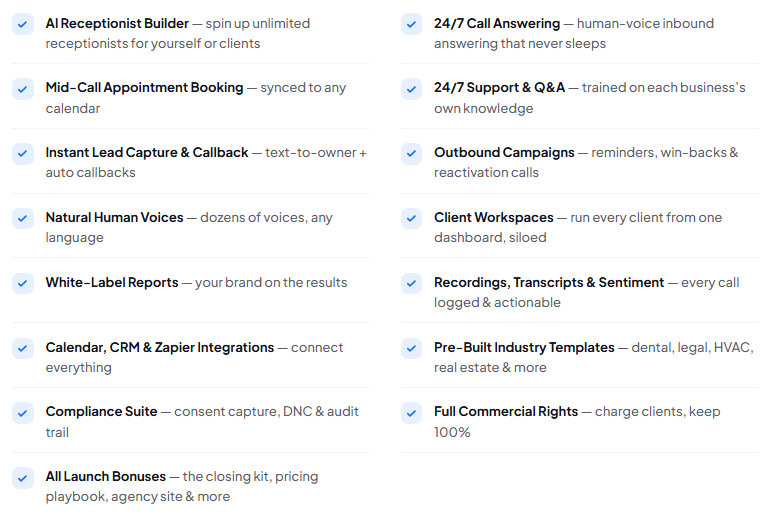
Task: Select the check icon by Pre-Built Industry Templates
Action: click(411, 348)
